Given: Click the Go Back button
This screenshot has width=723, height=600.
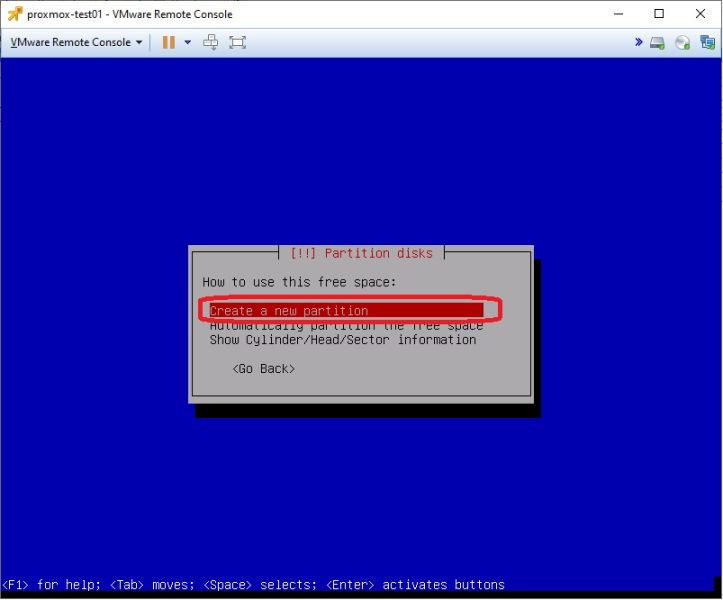Looking at the screenshot, I should point(263,369).
